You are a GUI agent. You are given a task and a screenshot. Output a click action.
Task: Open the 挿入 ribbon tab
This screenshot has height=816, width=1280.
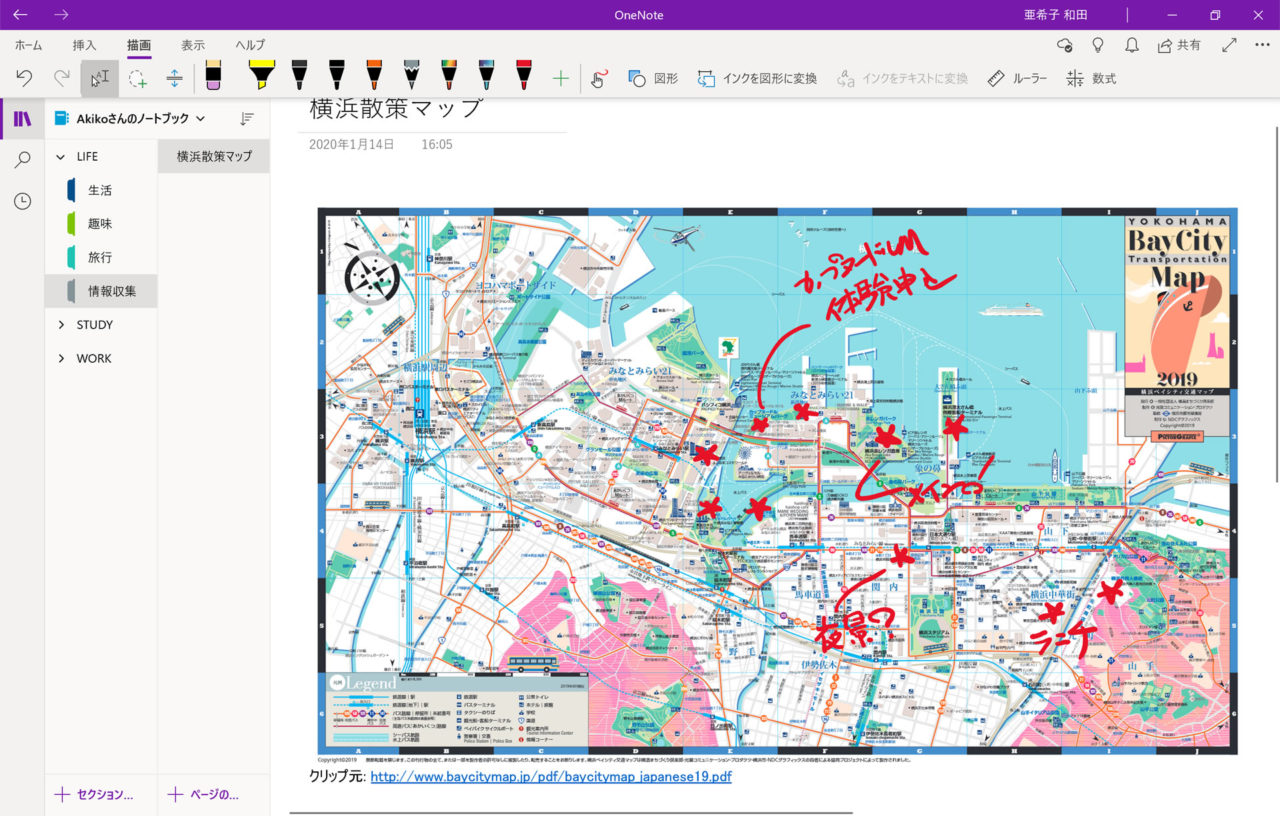85,45
